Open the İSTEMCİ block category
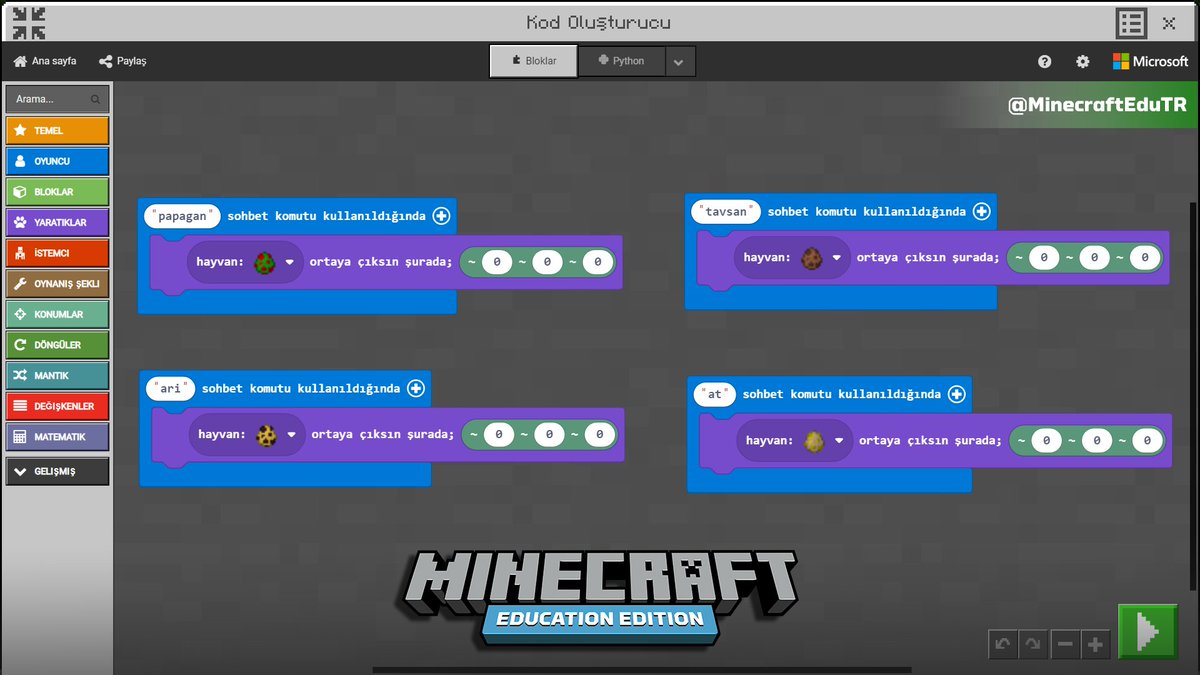 (57, 253)
